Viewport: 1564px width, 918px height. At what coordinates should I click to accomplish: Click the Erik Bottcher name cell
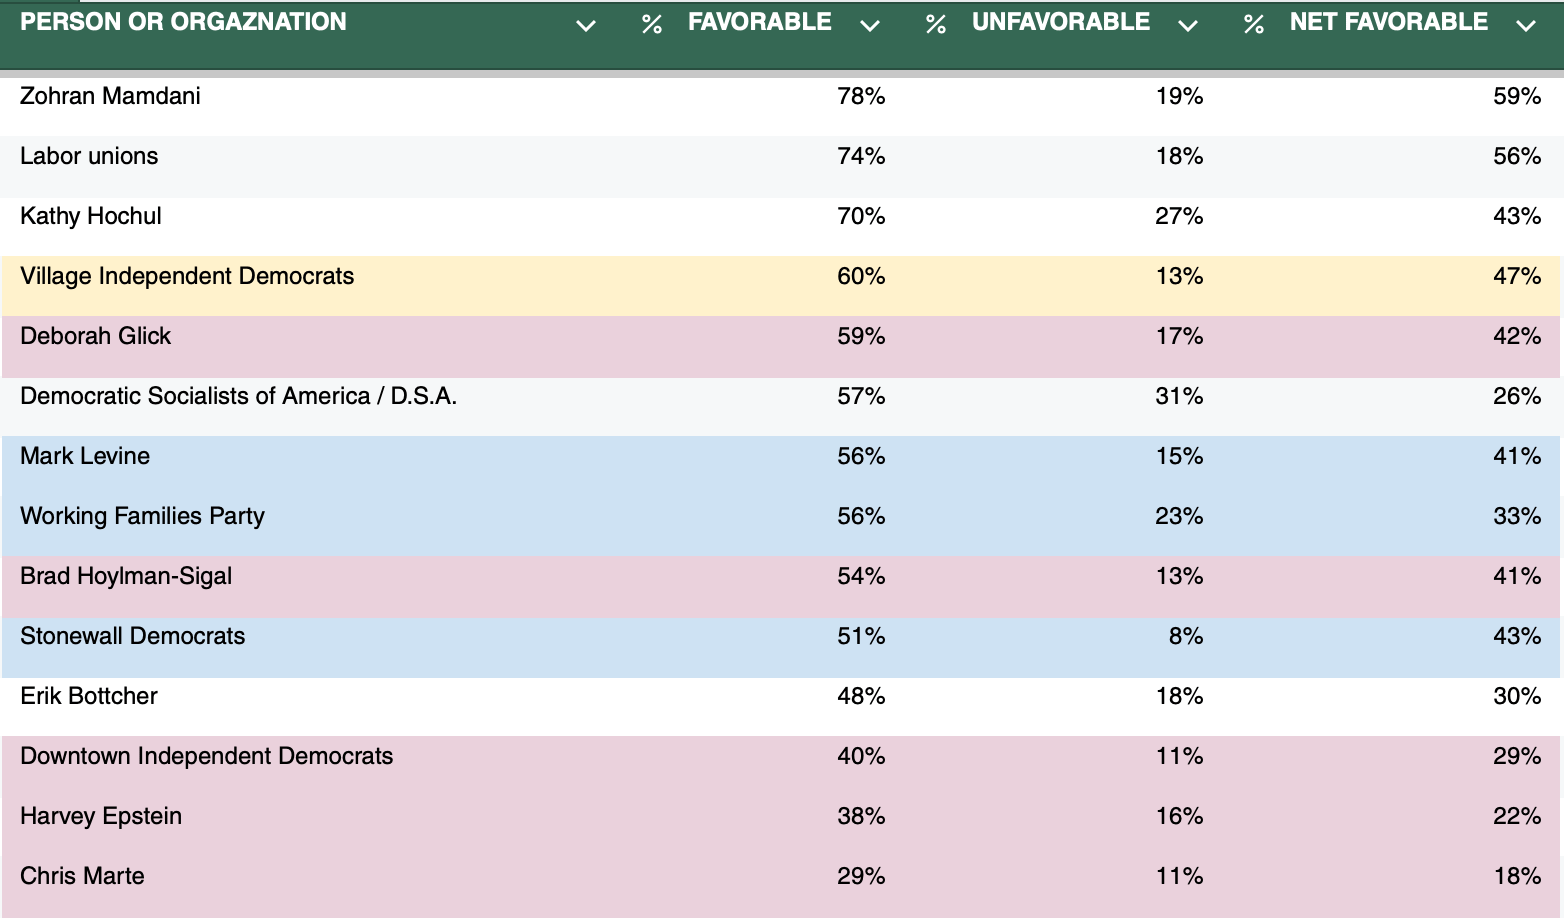[89, 696]
